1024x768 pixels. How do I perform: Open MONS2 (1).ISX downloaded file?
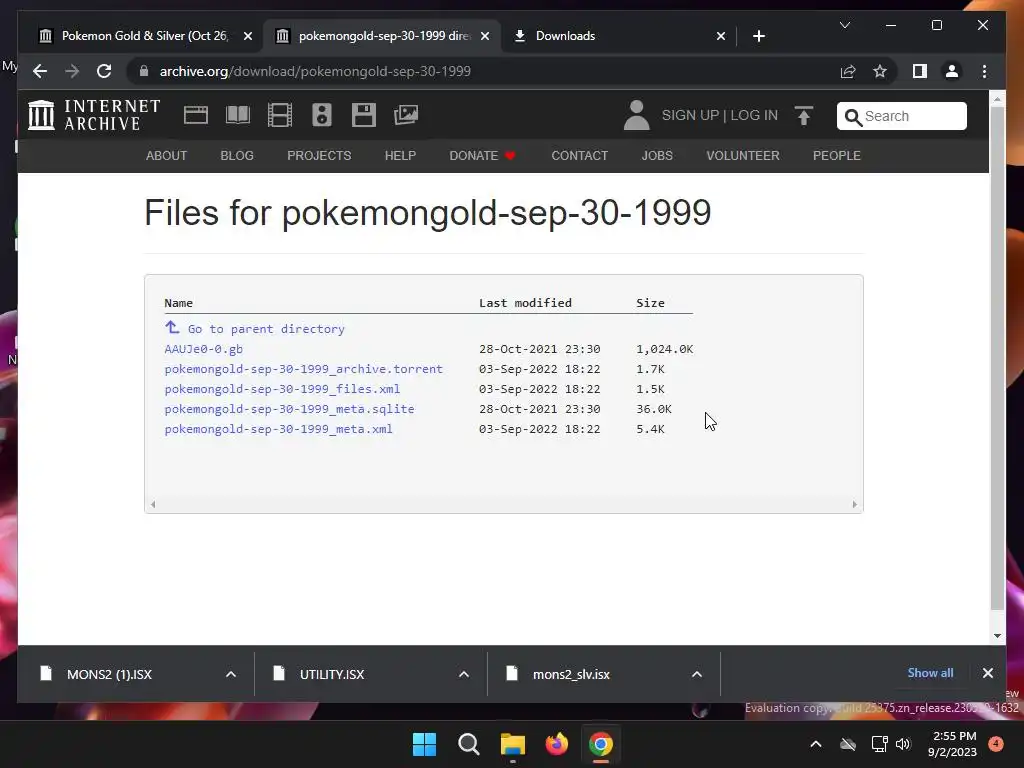coord(109,674)
